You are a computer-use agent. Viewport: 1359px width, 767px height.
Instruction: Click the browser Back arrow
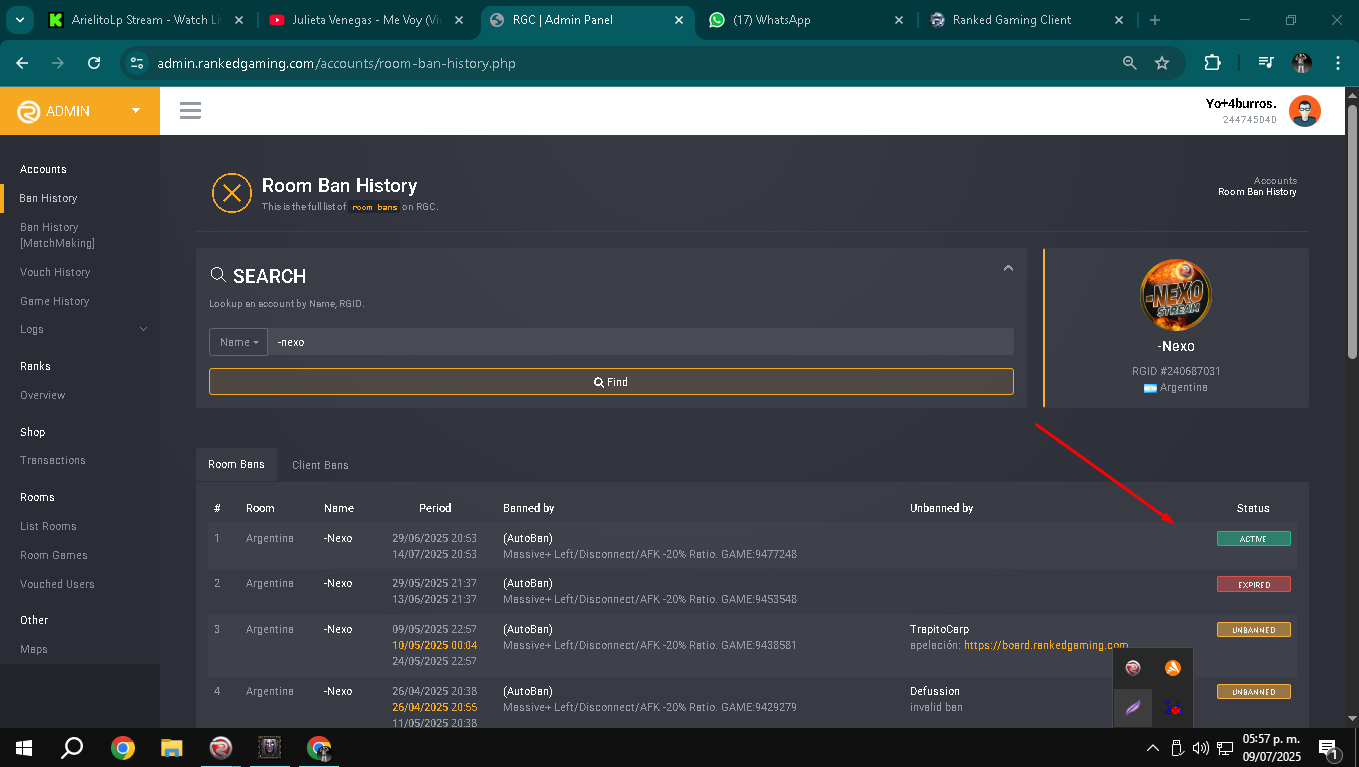point(22,63)
